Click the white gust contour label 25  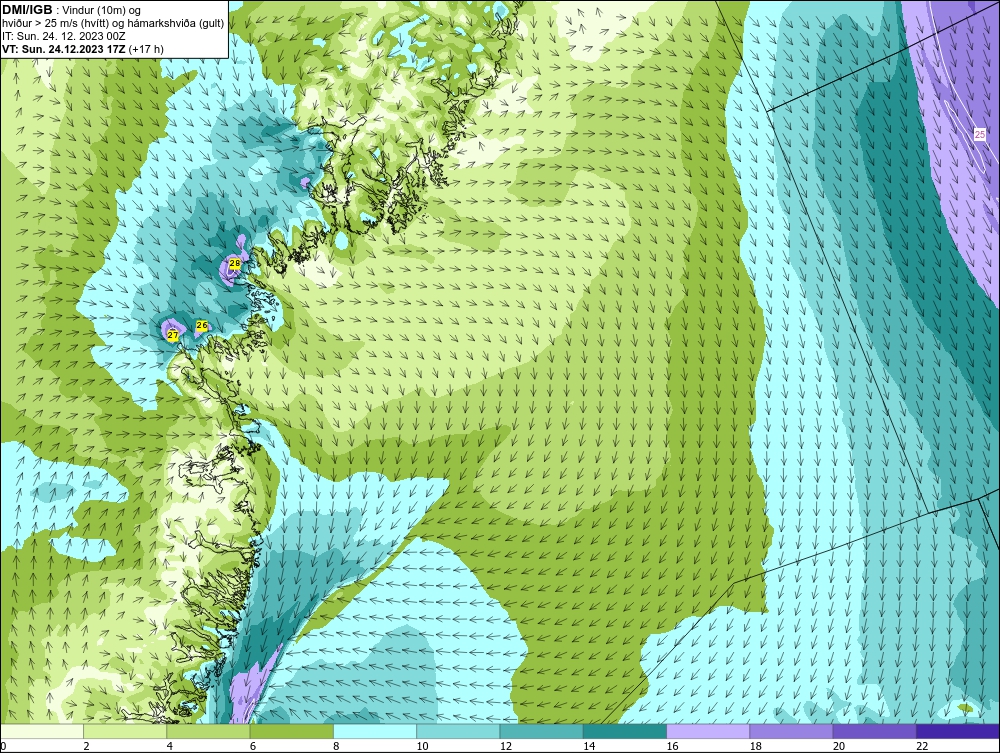point(980,135)
